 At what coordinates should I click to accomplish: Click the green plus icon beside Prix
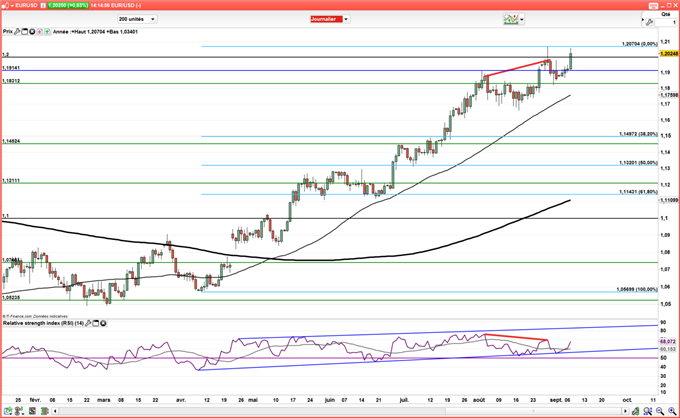[x=47, y=32]
